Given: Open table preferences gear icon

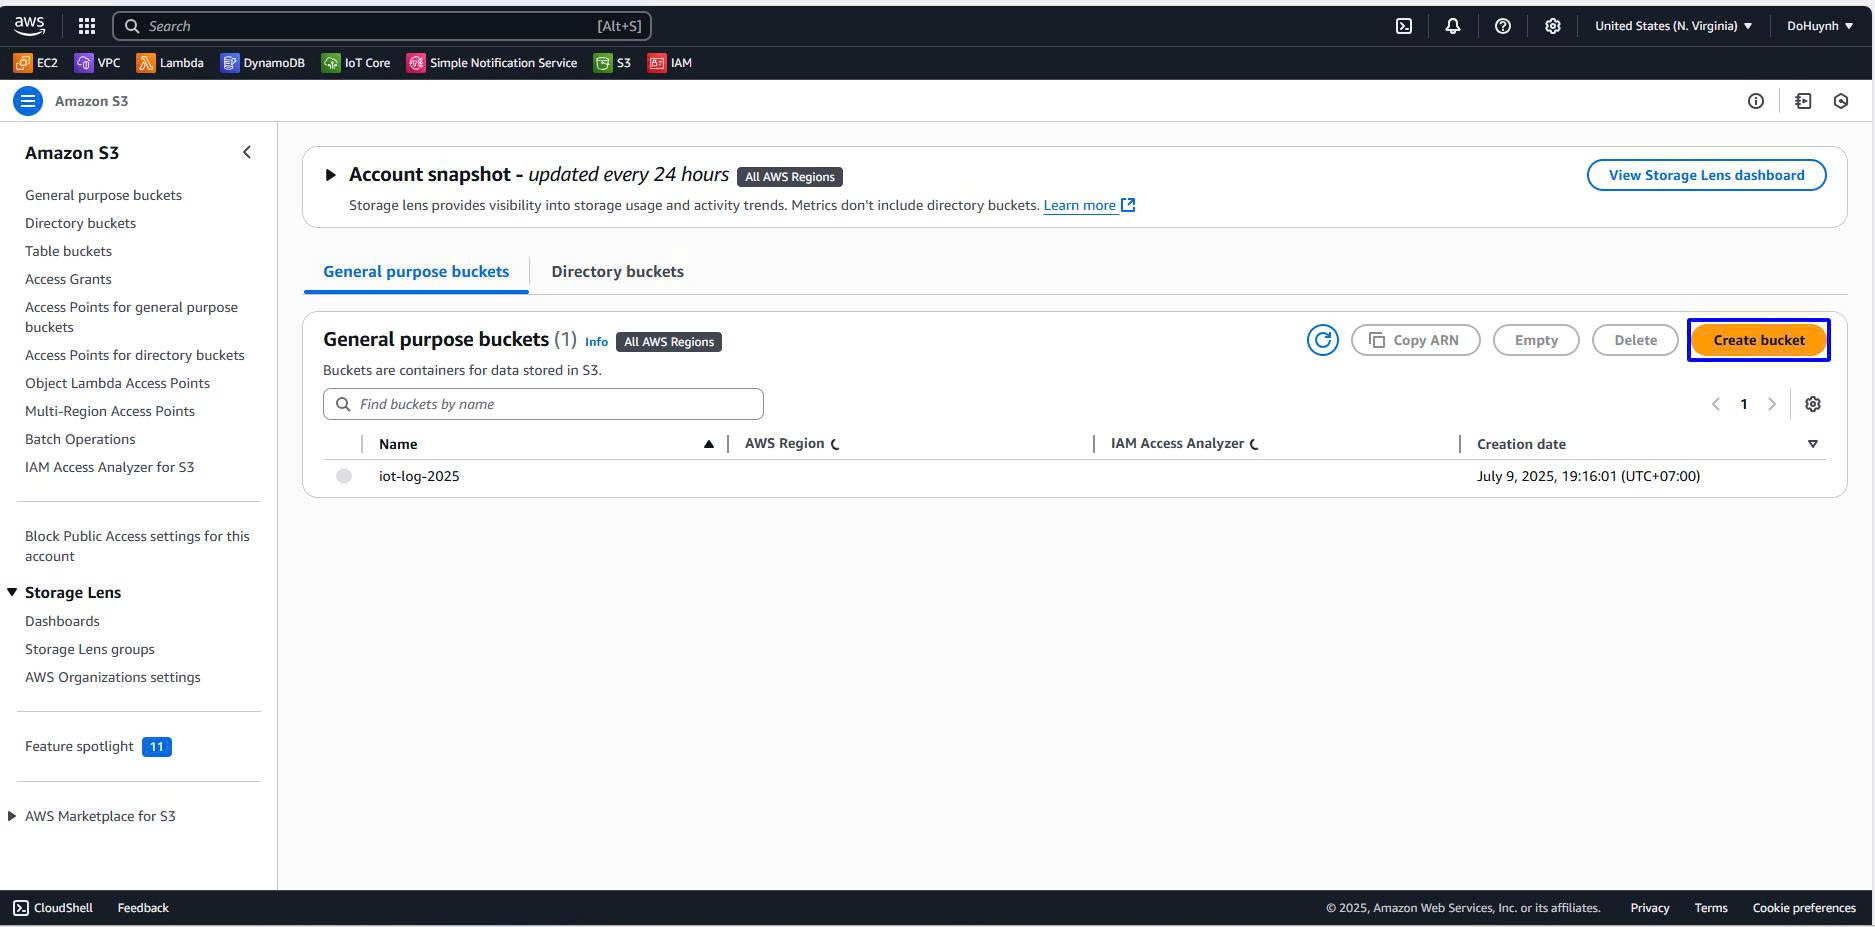Looking at the screenshot, I should click(x=1812, y=404).
